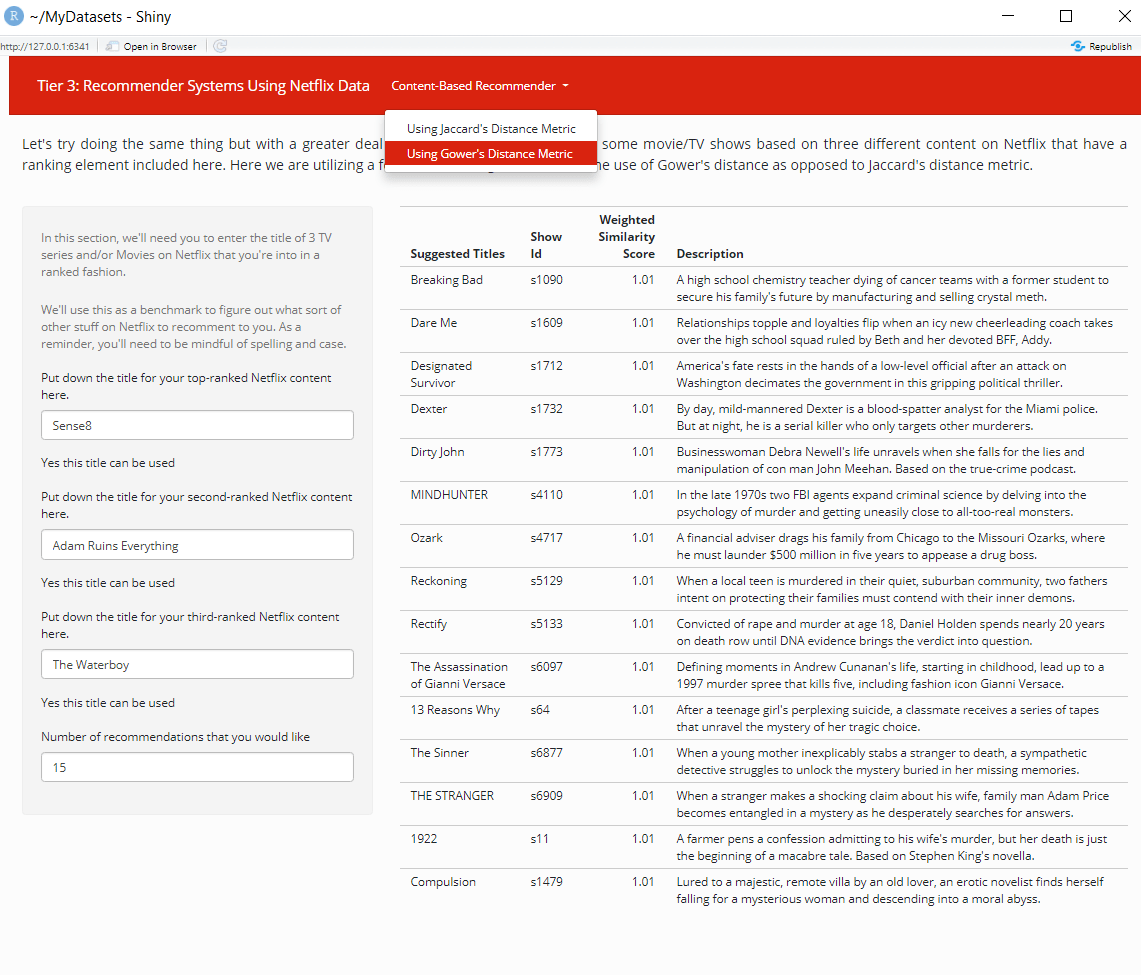Click show id s1773

(x=546, y=452)
